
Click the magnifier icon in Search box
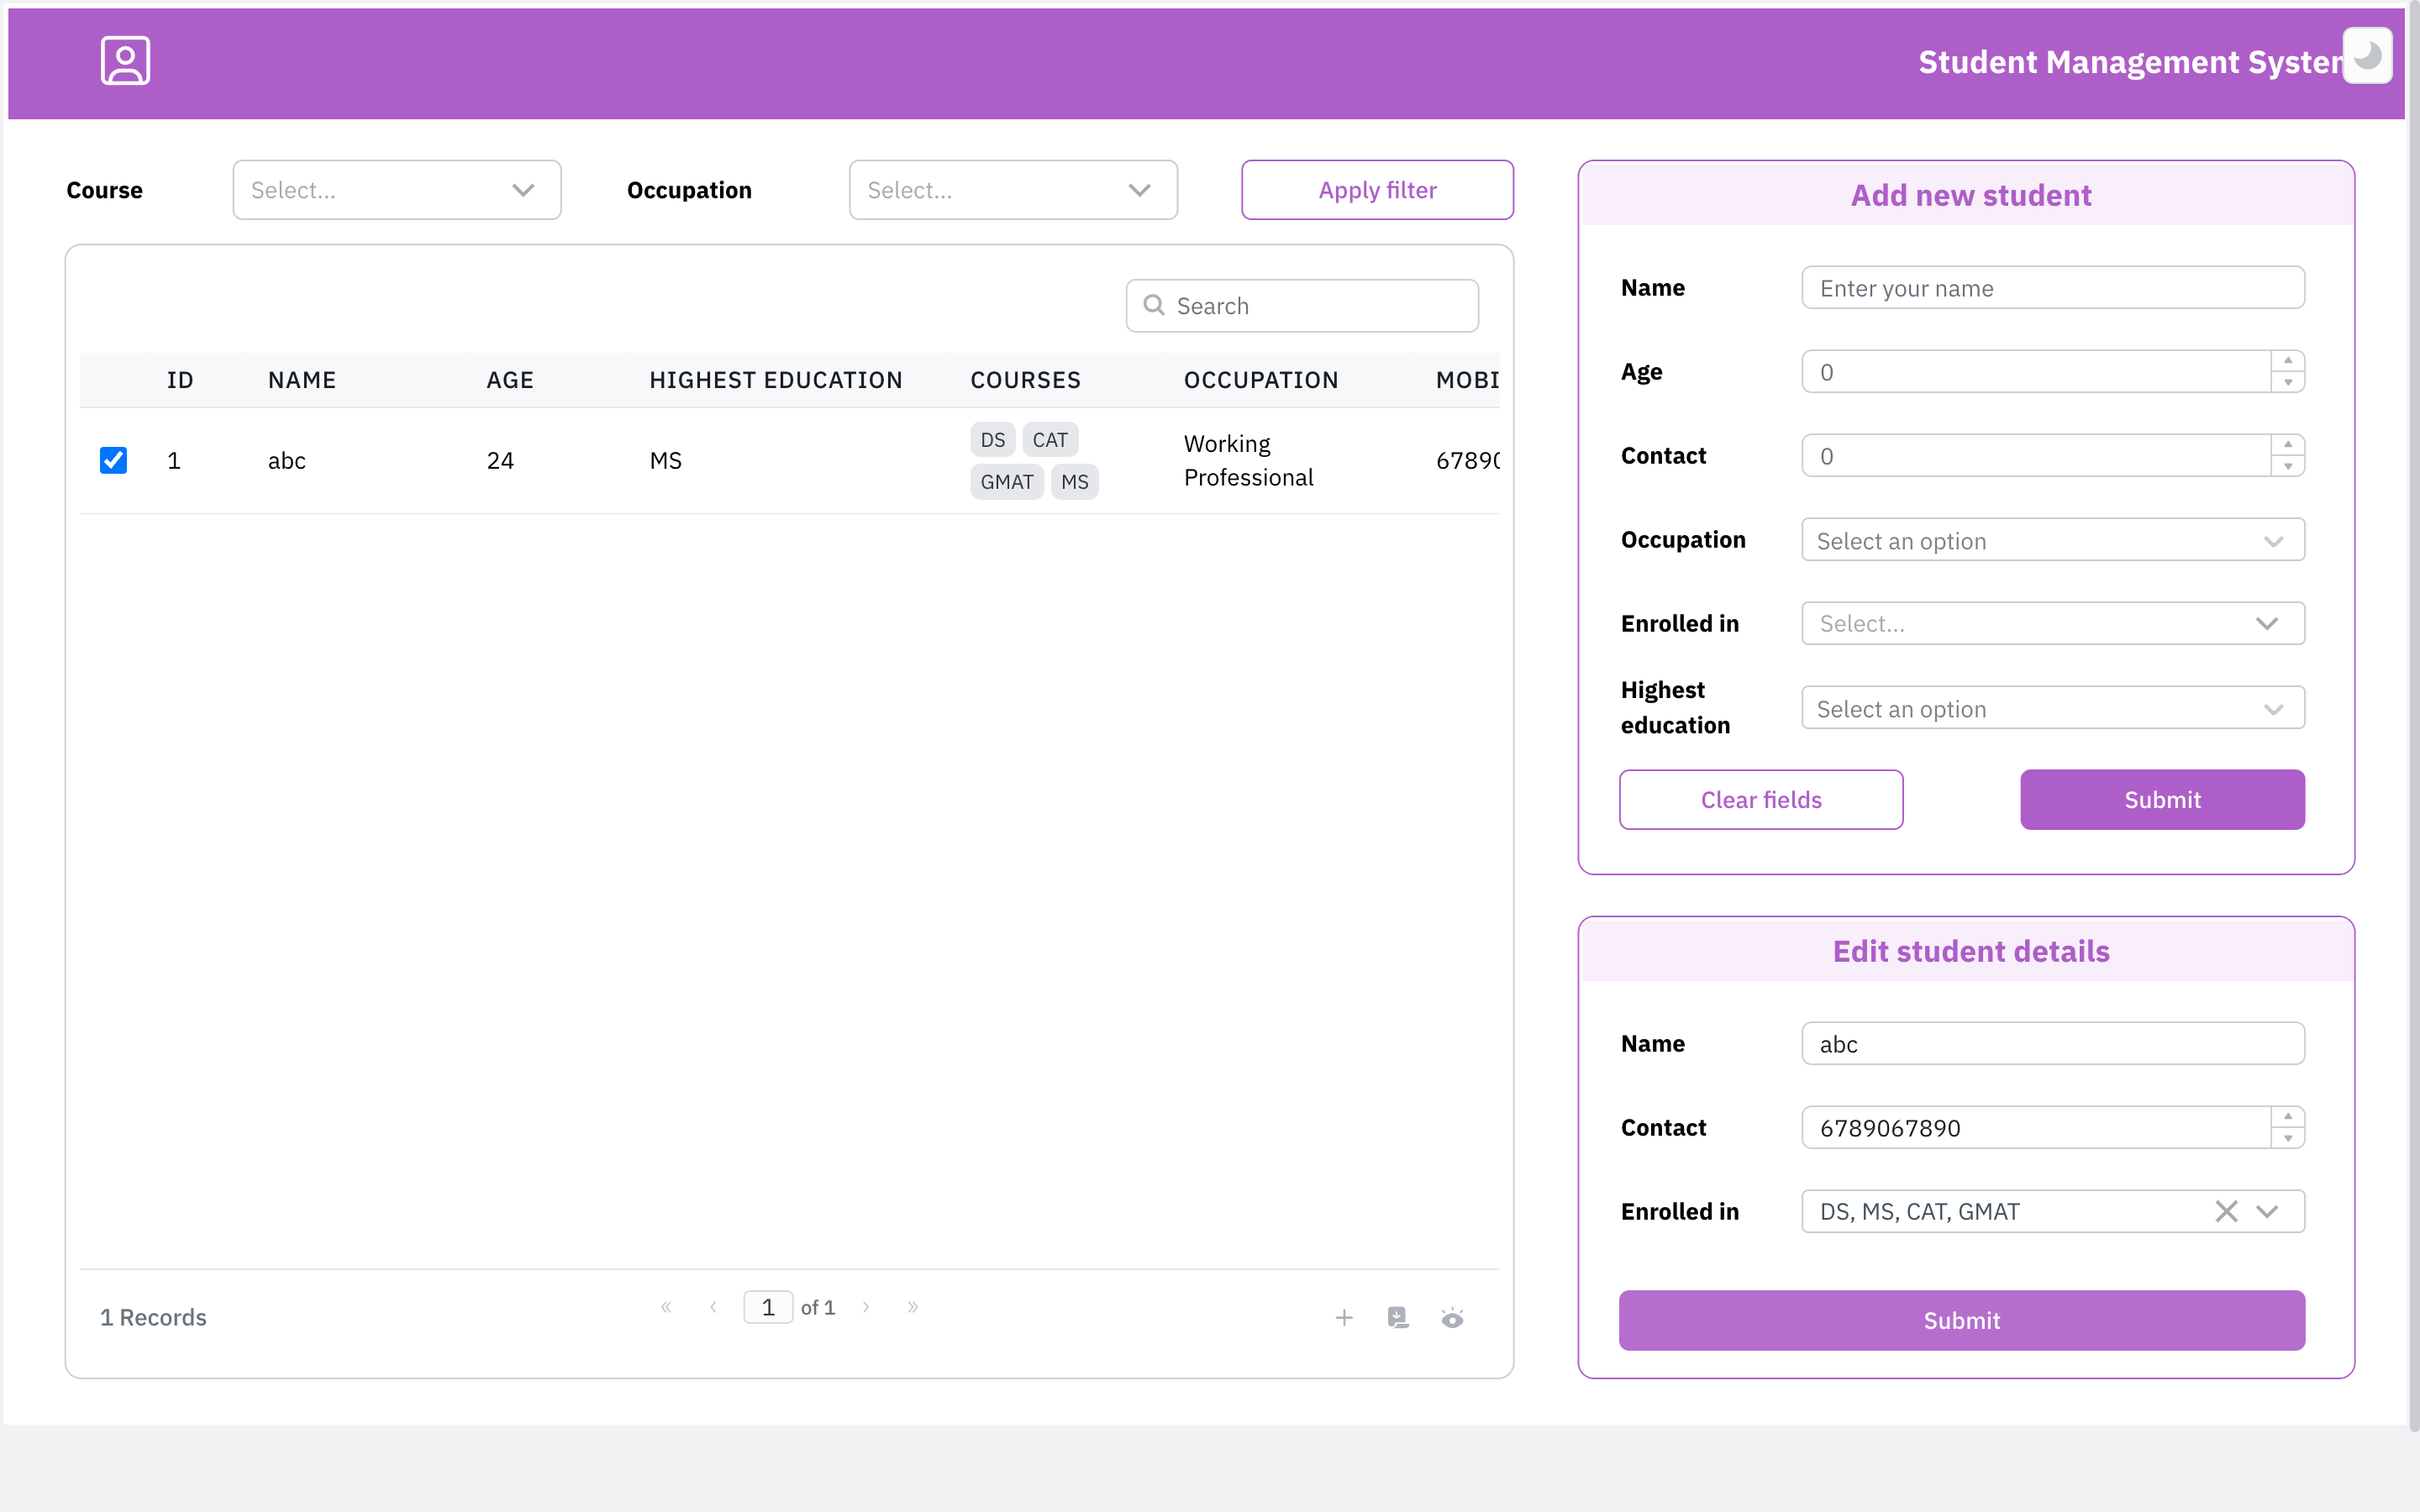(1154, 305)
